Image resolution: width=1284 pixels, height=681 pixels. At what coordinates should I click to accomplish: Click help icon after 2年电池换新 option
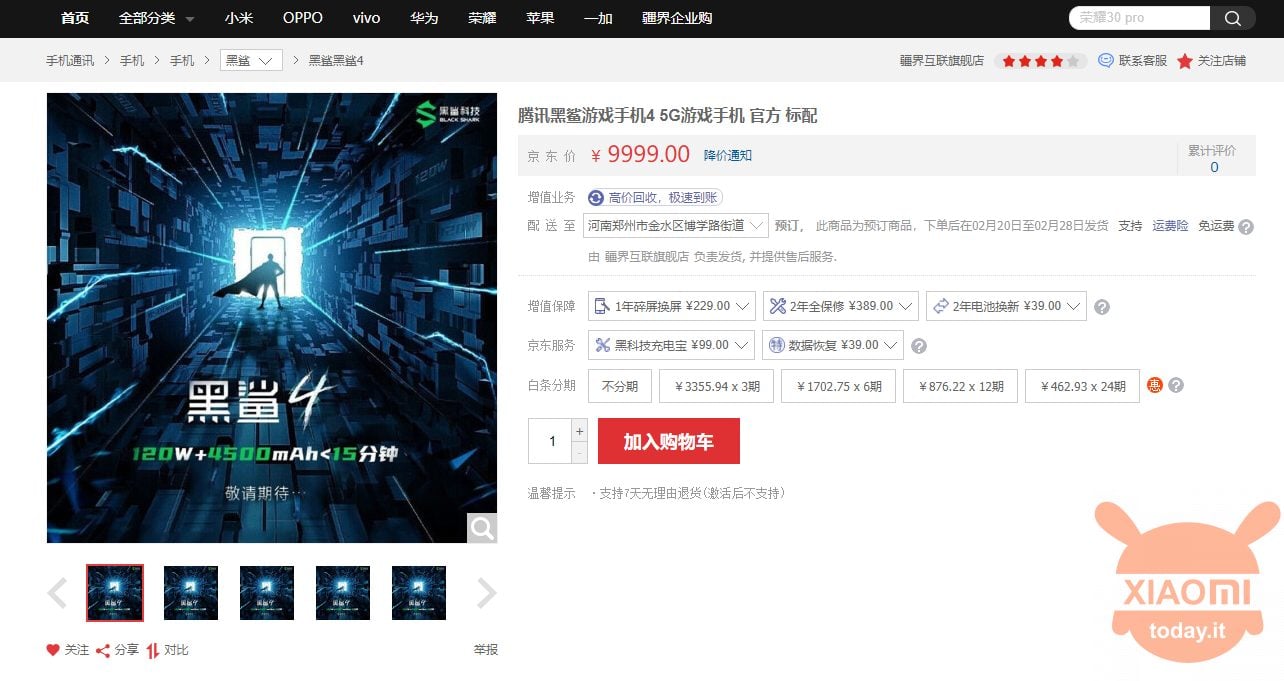tap(1102, 307)
